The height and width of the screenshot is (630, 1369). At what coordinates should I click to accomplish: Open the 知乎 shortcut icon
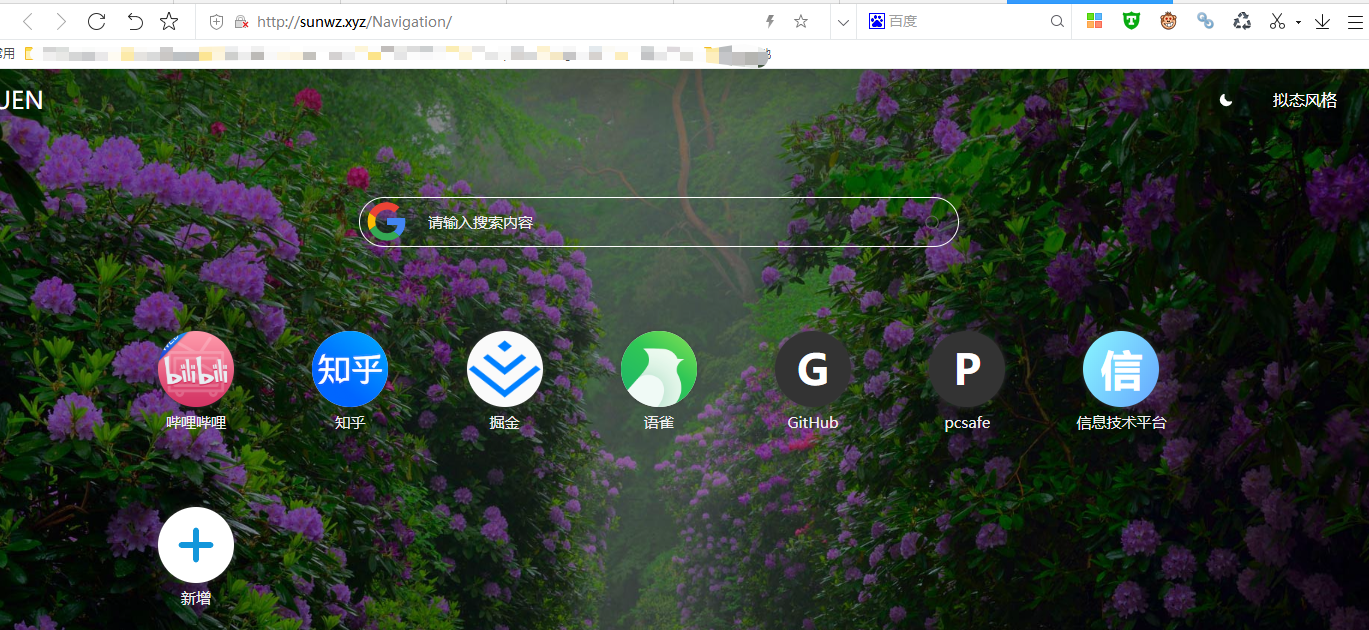point(350,369)
